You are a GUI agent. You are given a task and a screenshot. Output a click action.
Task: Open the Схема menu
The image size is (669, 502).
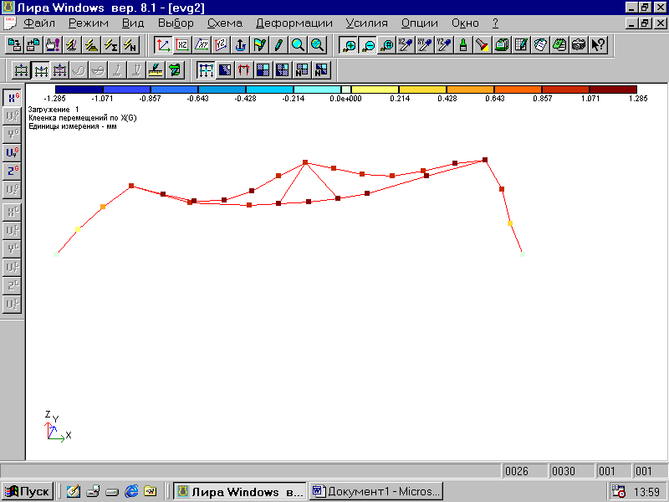tap(225, 23)
